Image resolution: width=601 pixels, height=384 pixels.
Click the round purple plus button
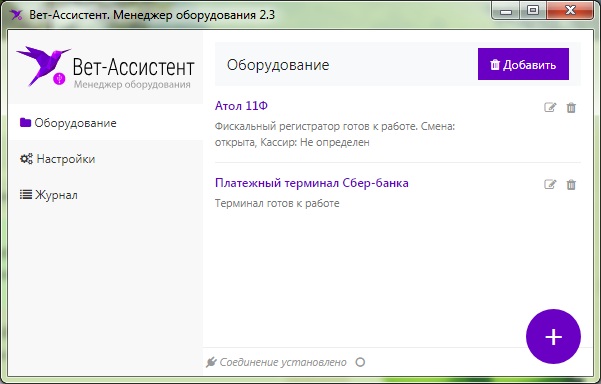[x=553, y=336]
